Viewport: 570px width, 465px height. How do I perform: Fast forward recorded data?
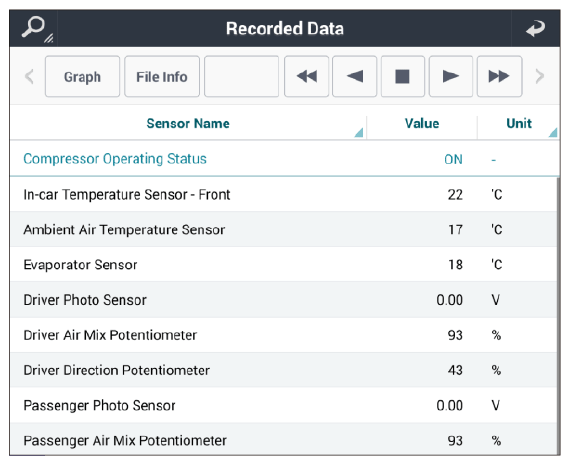(x=499, y=76)
